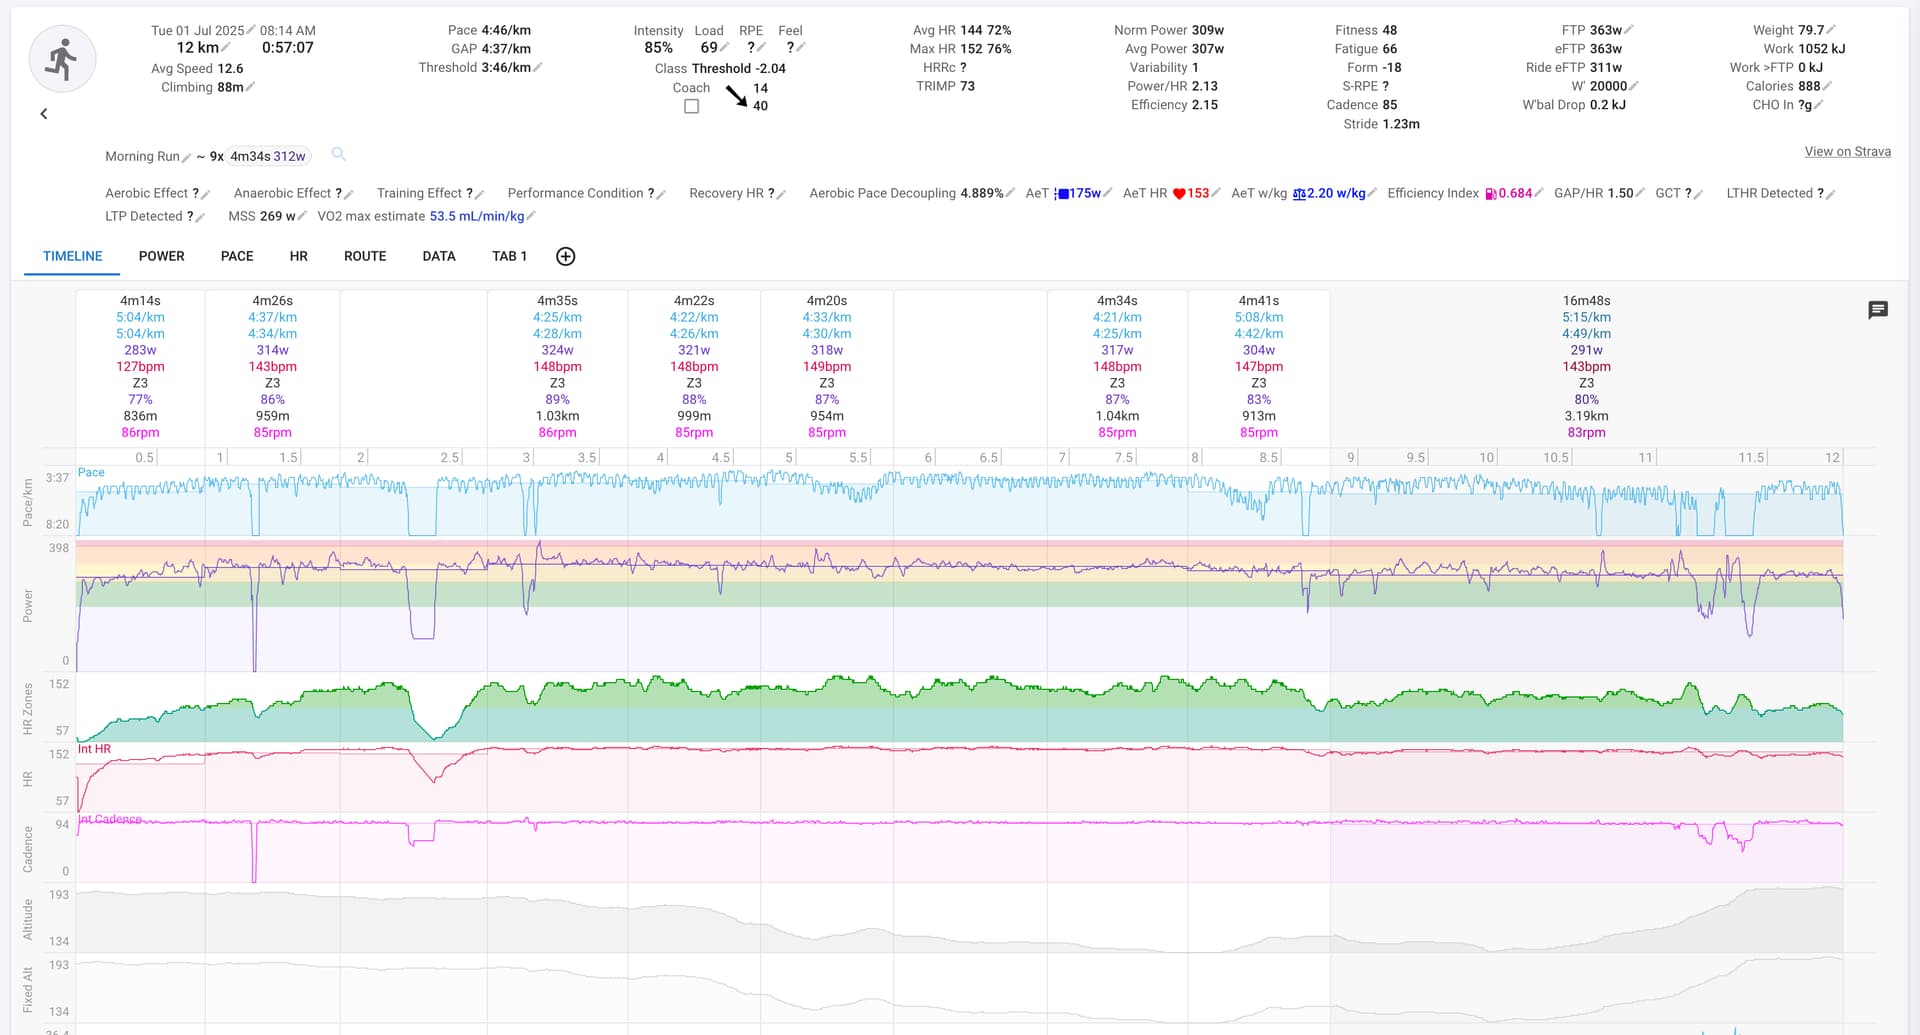This screenshot has width=1920, height=1035.
Task: Edit RPE with its pencil icon
Action: pyautogui.click(x=763, y=45)
